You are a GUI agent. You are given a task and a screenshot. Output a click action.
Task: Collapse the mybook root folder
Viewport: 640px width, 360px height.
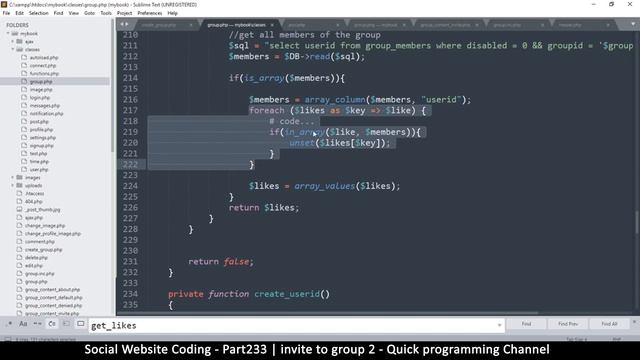(x=8, y=33)
